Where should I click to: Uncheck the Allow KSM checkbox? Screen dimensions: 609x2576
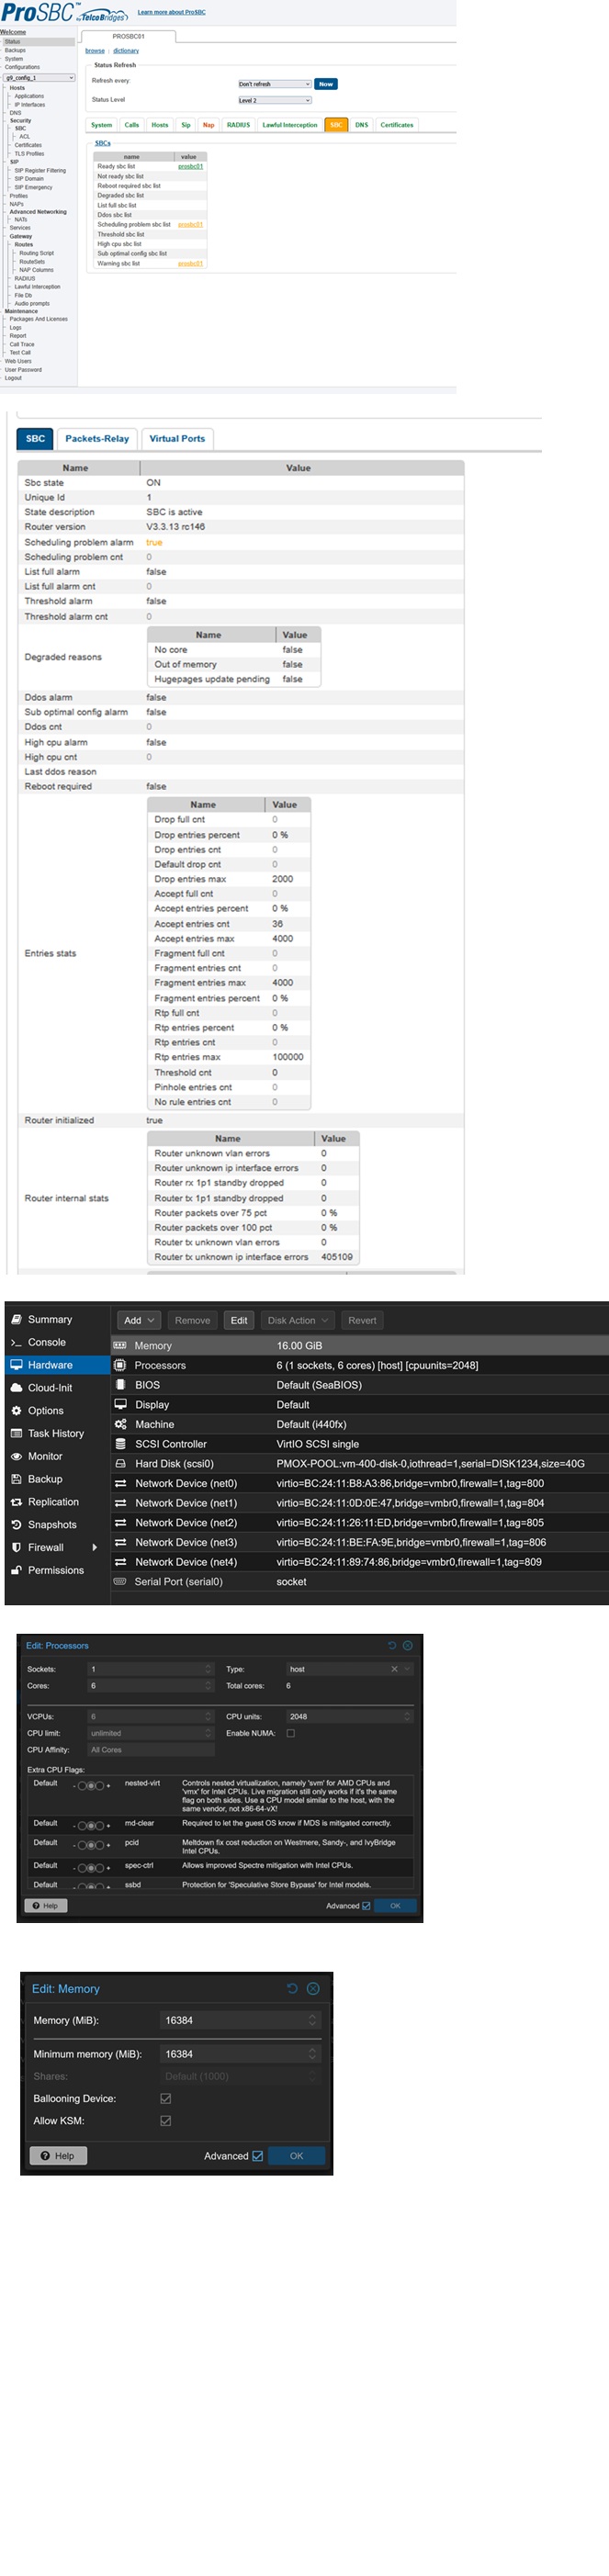point(166,2120)
